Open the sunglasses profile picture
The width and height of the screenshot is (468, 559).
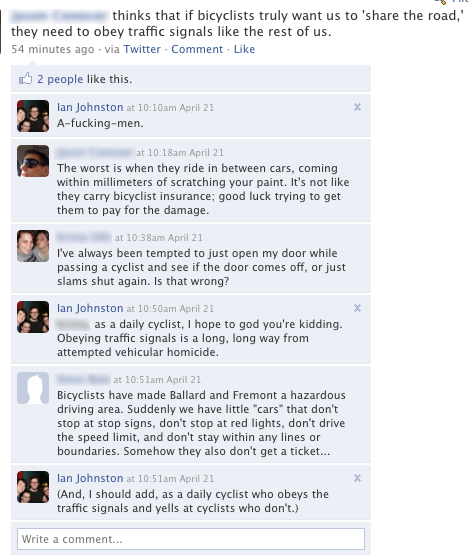point(33,161)
